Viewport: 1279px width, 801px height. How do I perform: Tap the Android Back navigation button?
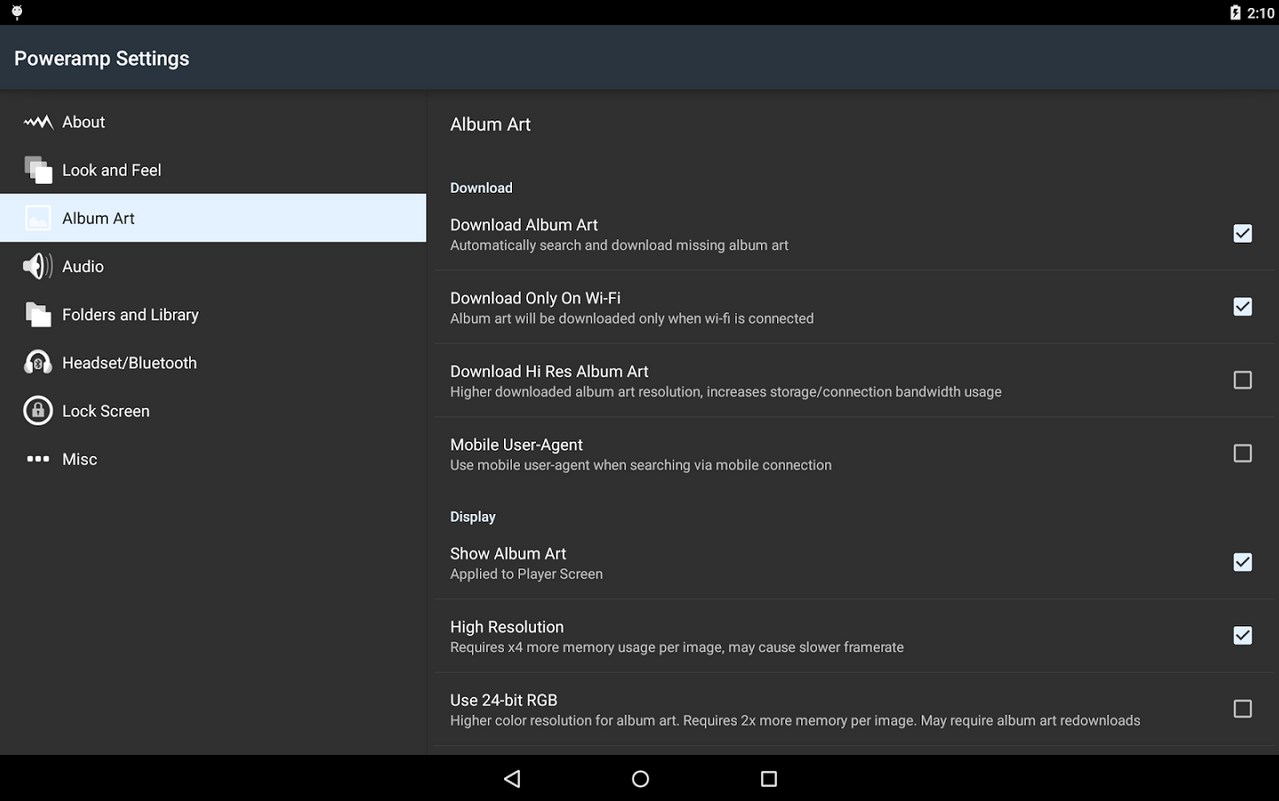[x=512, y=778]
